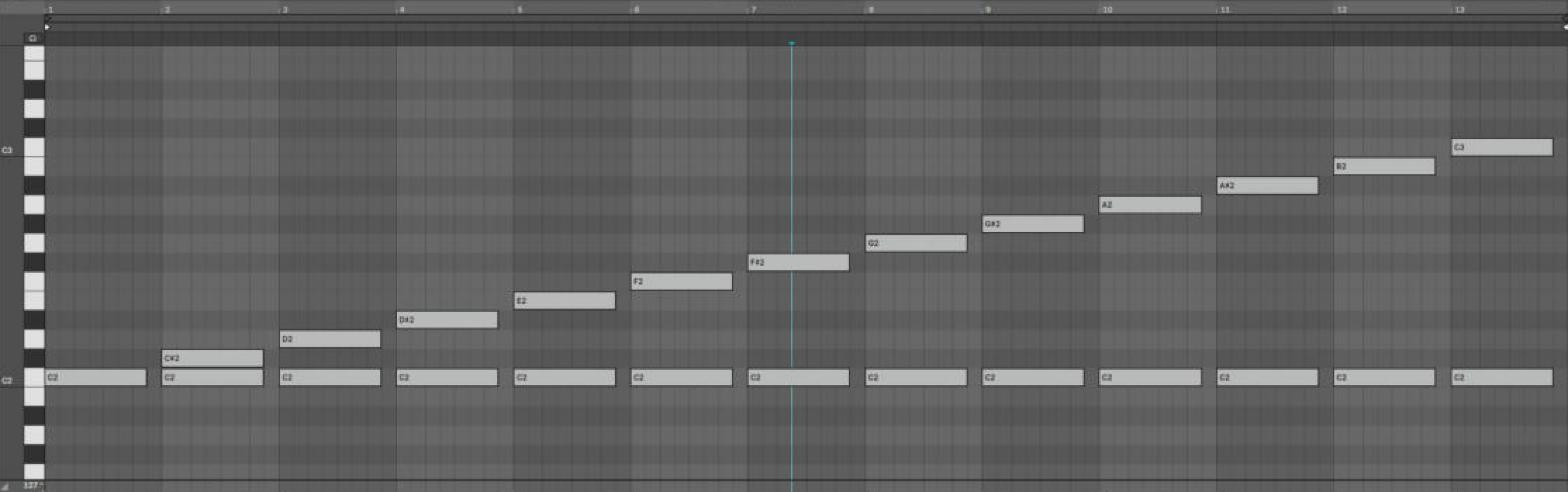1568x492 pixels.
Task: Select the C2 note starting at bar 1
Action: pos(95,377)
